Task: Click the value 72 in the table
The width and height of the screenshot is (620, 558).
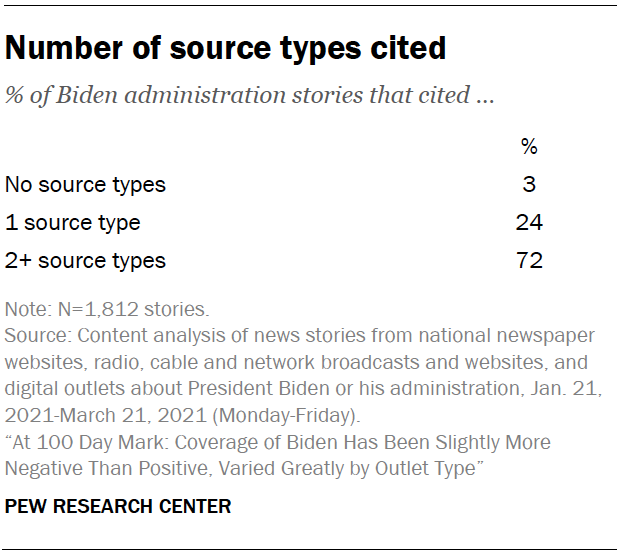Action: (x=529, y=261)
